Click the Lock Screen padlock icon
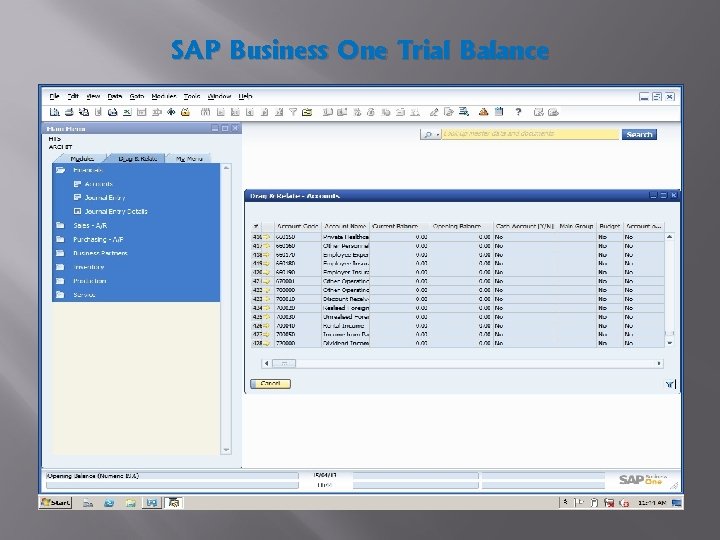The width and height of the screenshot is (720, 540). (x=185, y=112)
